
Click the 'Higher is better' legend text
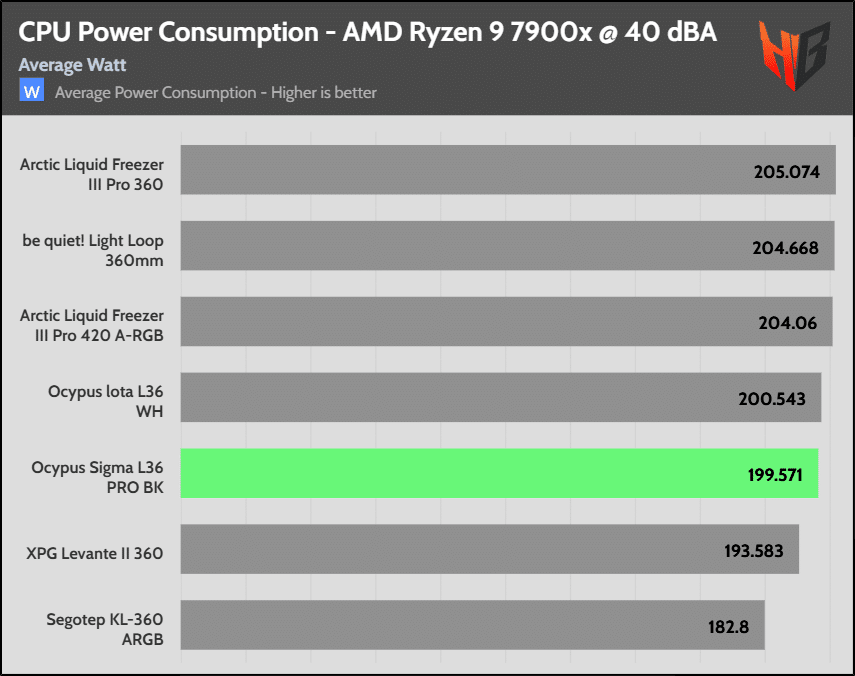pyautogui.click(x=216, y=93)
